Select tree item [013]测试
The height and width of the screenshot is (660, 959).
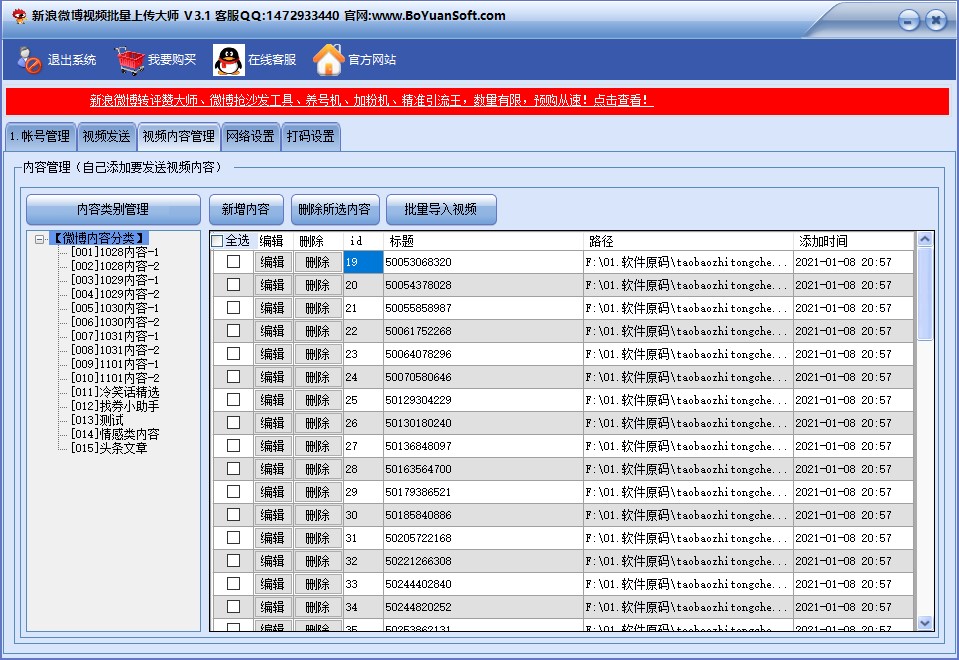coord(97,420)
